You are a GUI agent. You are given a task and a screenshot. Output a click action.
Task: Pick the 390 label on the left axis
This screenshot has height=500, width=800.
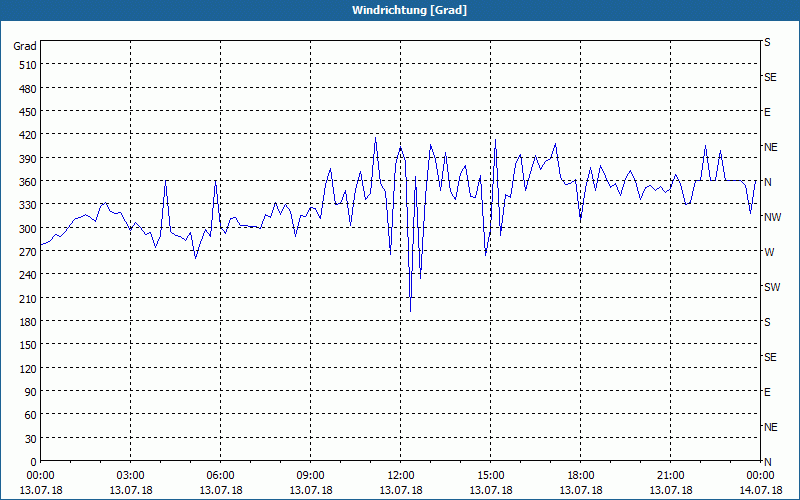pos(28,159)
